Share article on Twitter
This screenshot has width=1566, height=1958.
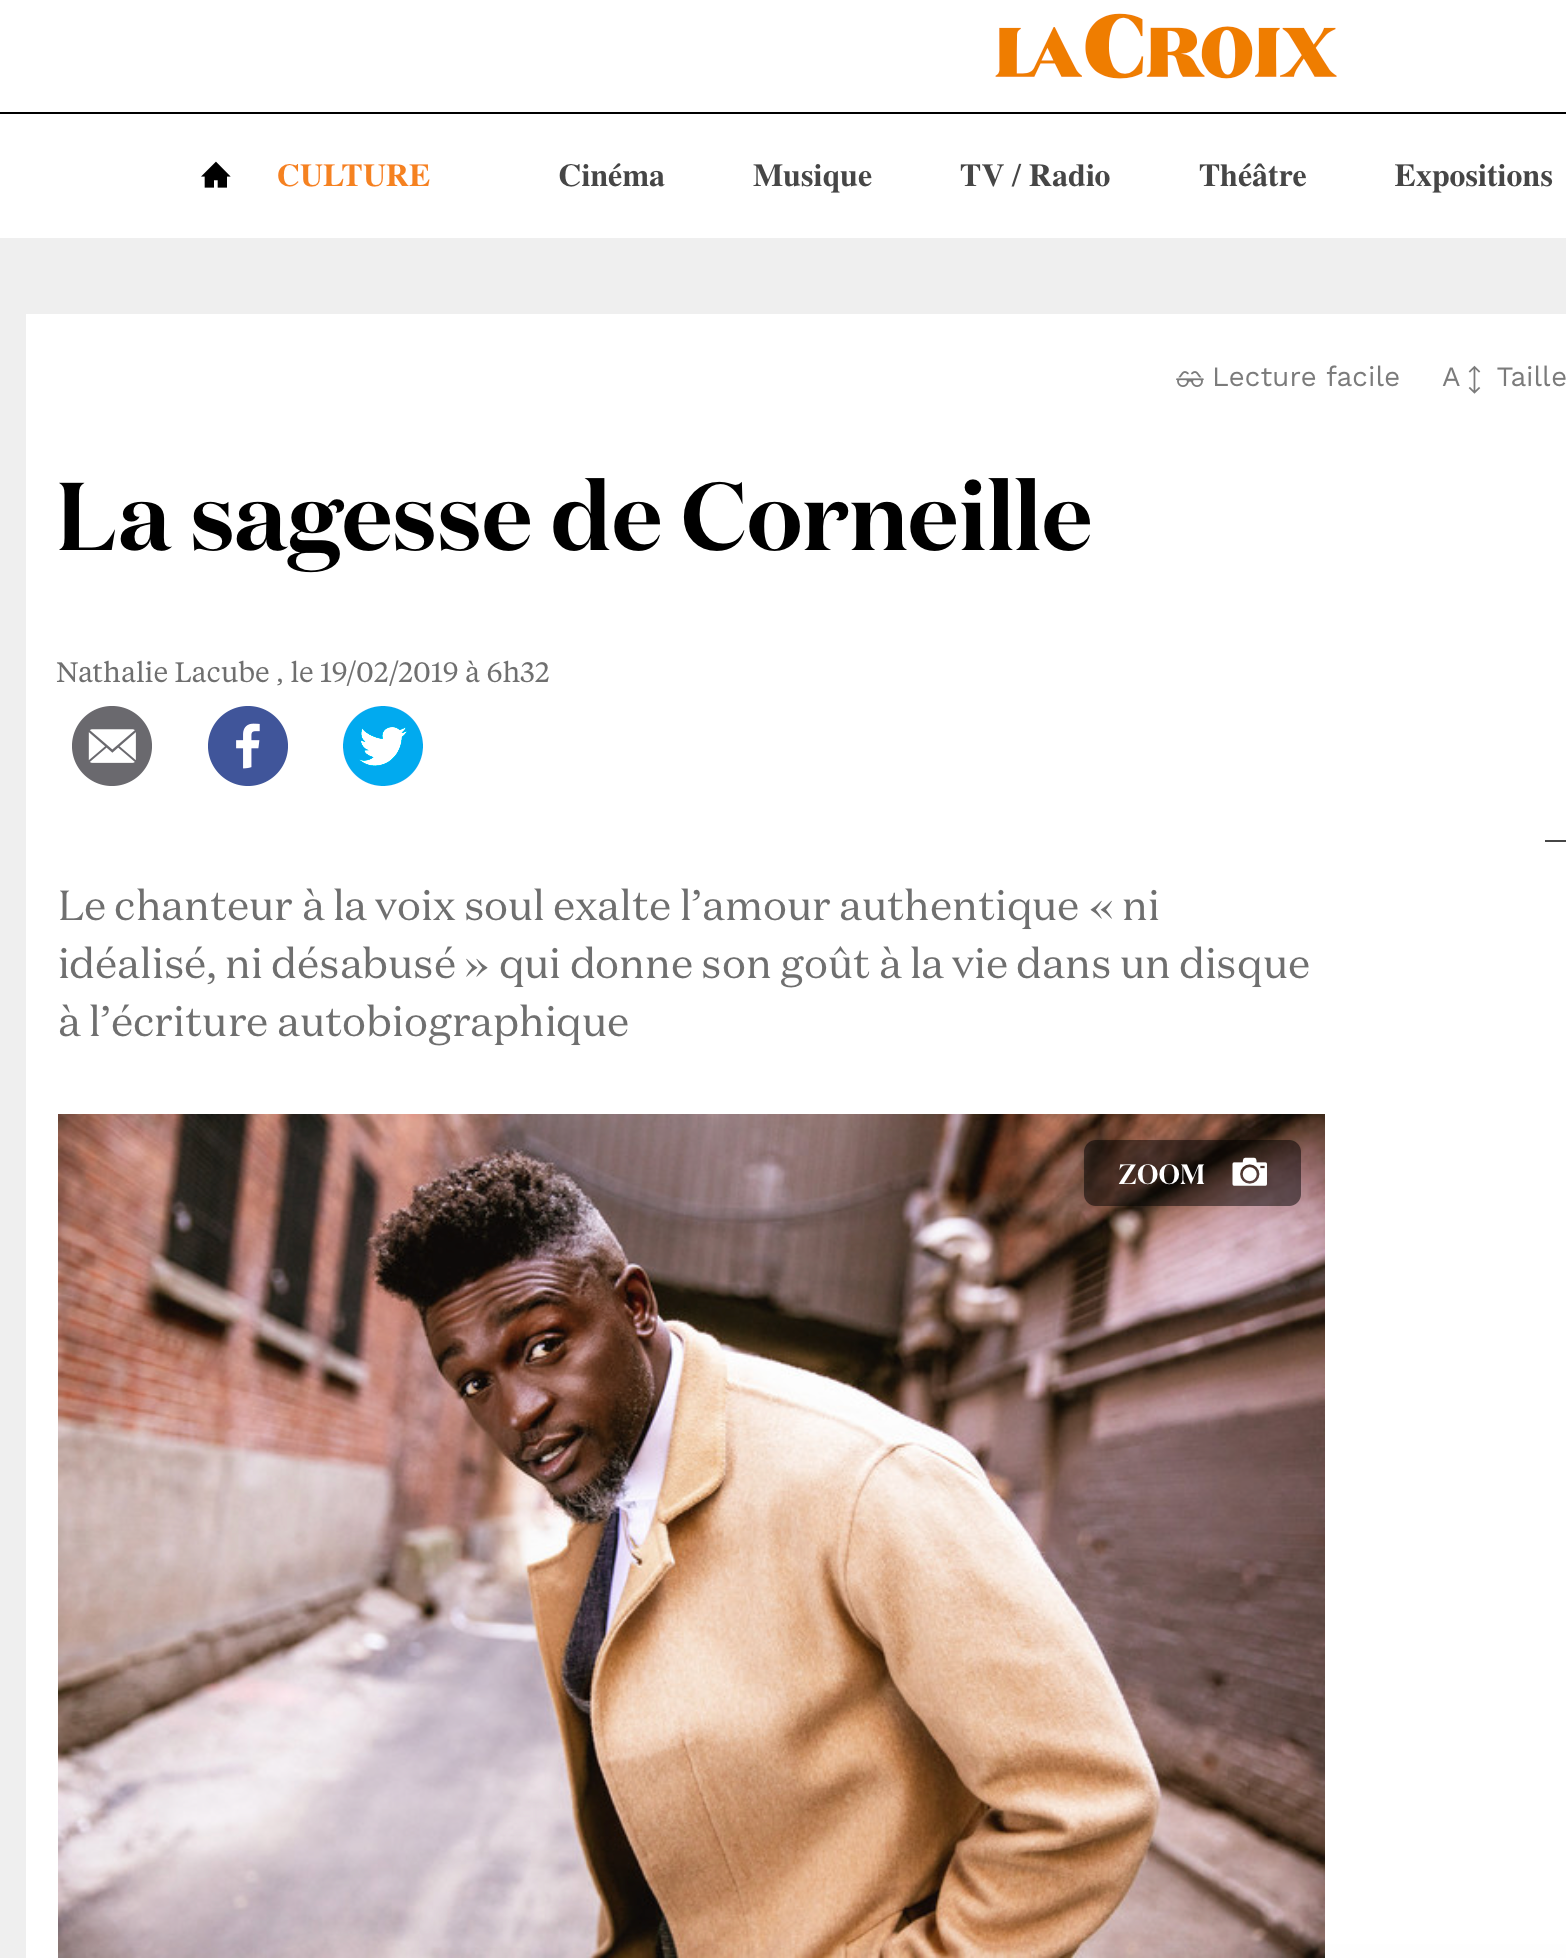(x=383, y=746)
